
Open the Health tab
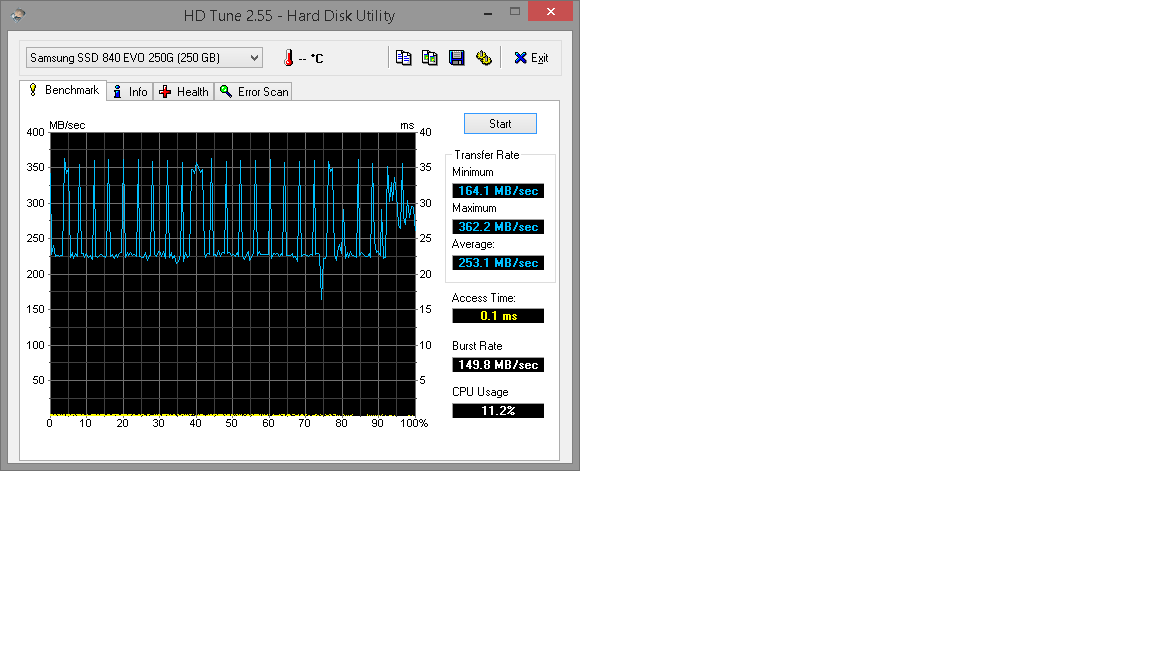tap(184, 92)
